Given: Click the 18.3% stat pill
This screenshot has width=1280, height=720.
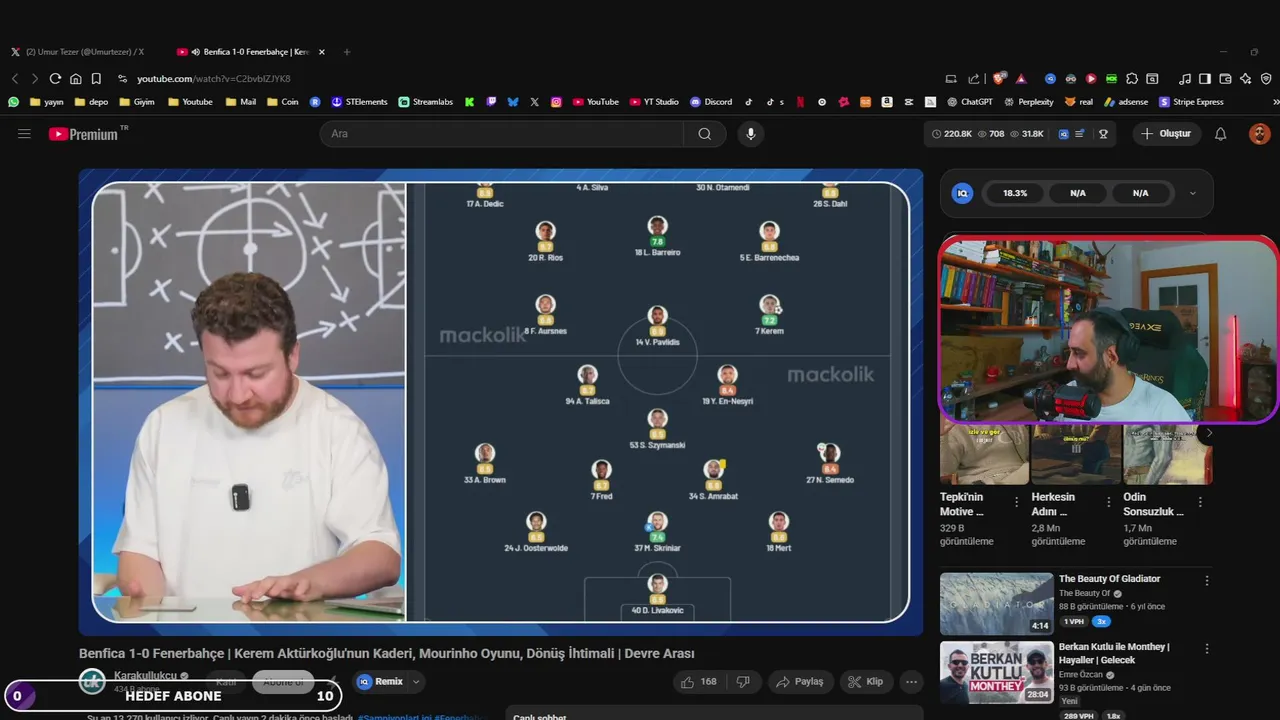Looking at the screenshot, I should coord(1015,193).
